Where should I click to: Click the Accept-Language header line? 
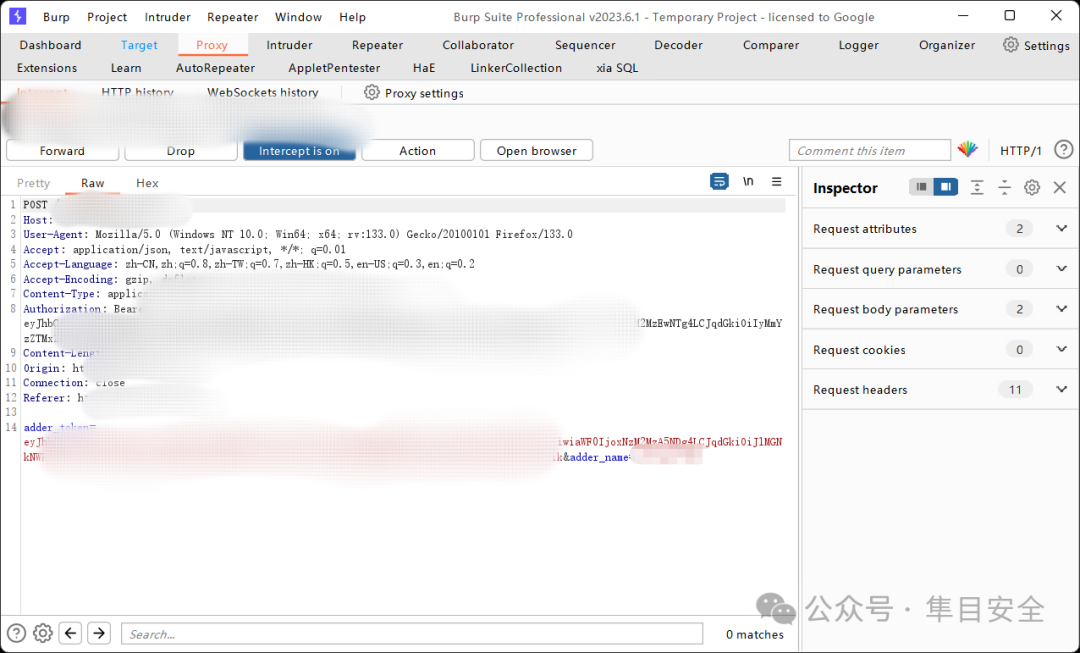(x=249, y=264)
